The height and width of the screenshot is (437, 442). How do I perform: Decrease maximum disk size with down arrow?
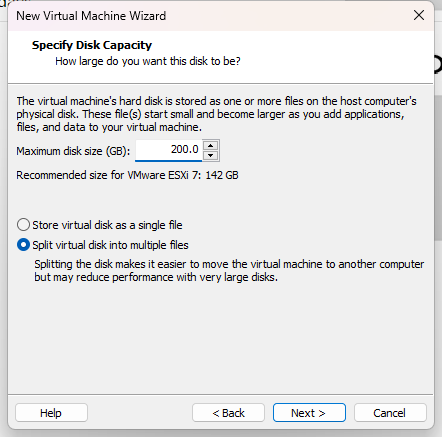[x=211, y=155]
